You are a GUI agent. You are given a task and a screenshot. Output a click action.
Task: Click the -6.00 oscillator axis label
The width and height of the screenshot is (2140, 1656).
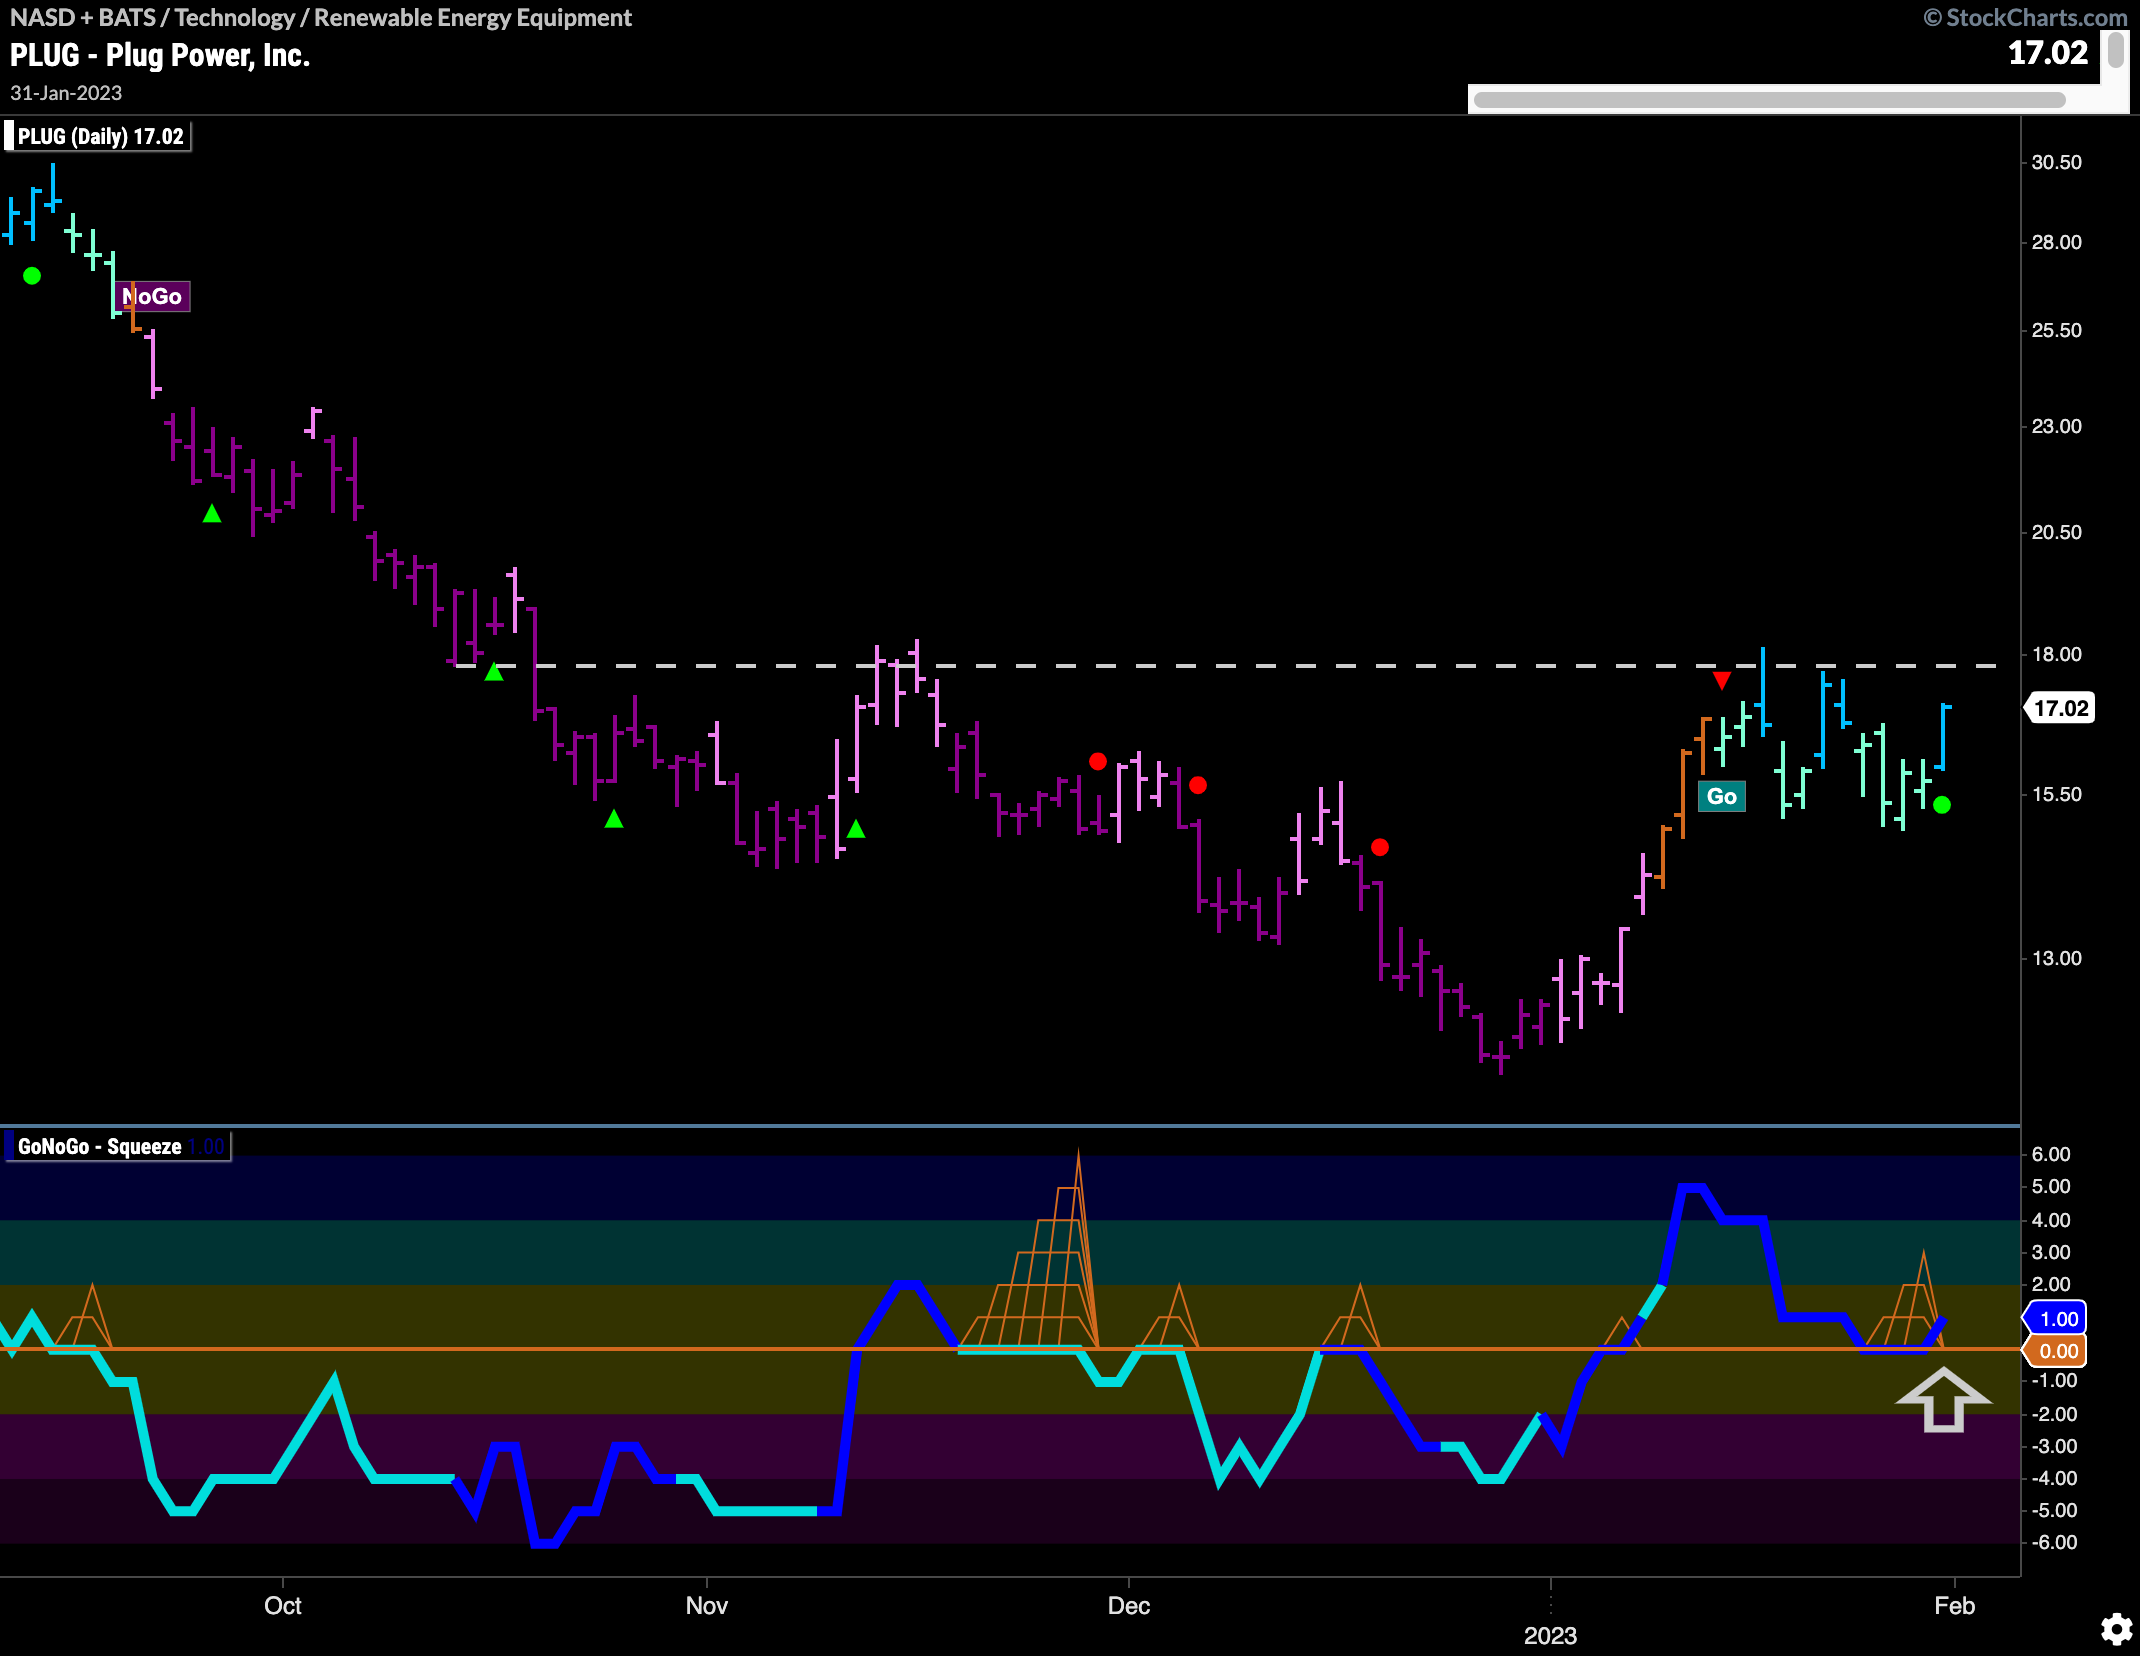pos(2053,1542)
